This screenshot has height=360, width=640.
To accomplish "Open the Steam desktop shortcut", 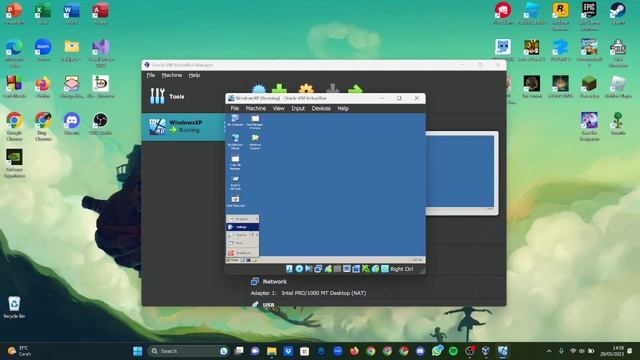I will click(x=618, y=13).
